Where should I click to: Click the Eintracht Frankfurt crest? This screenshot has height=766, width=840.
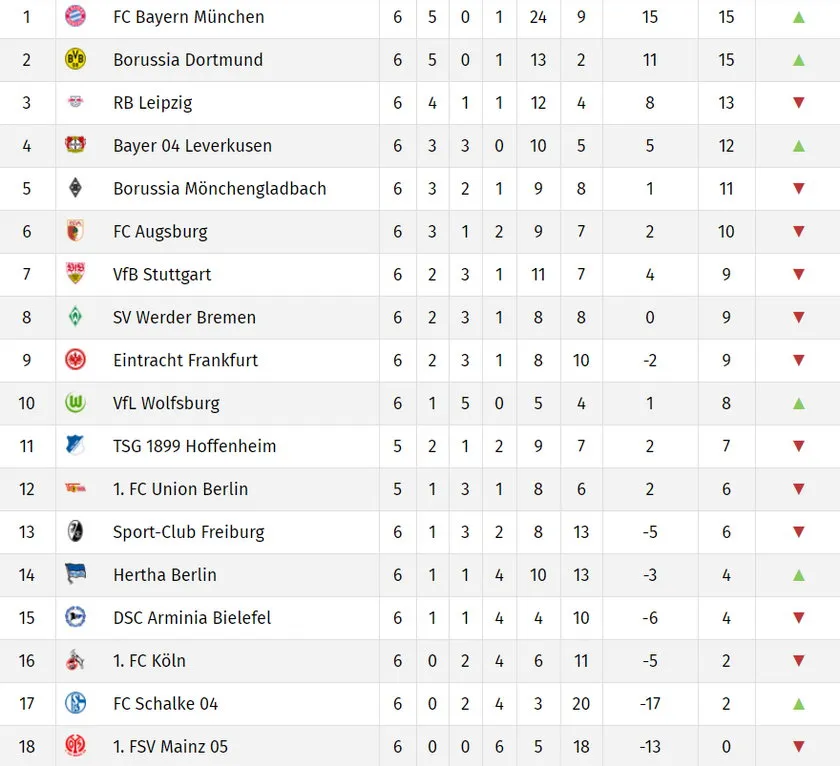click(75, 360)
